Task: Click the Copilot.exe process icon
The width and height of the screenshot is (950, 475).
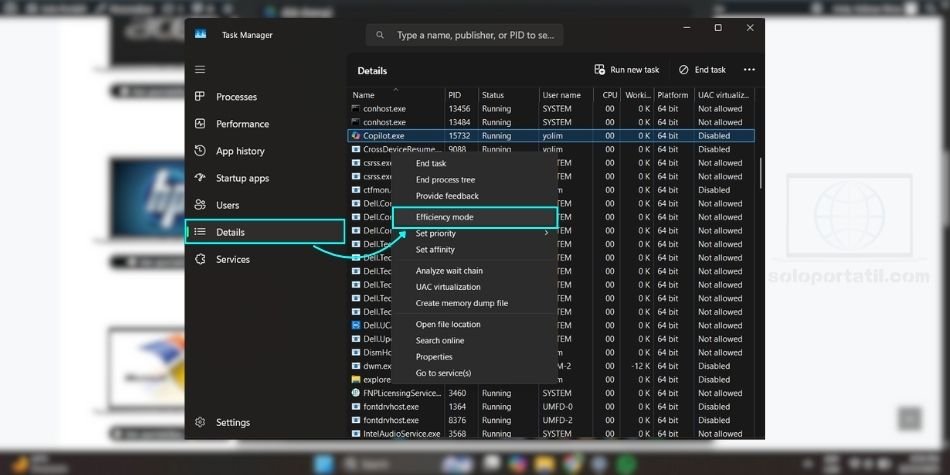Action: (356, 136)
